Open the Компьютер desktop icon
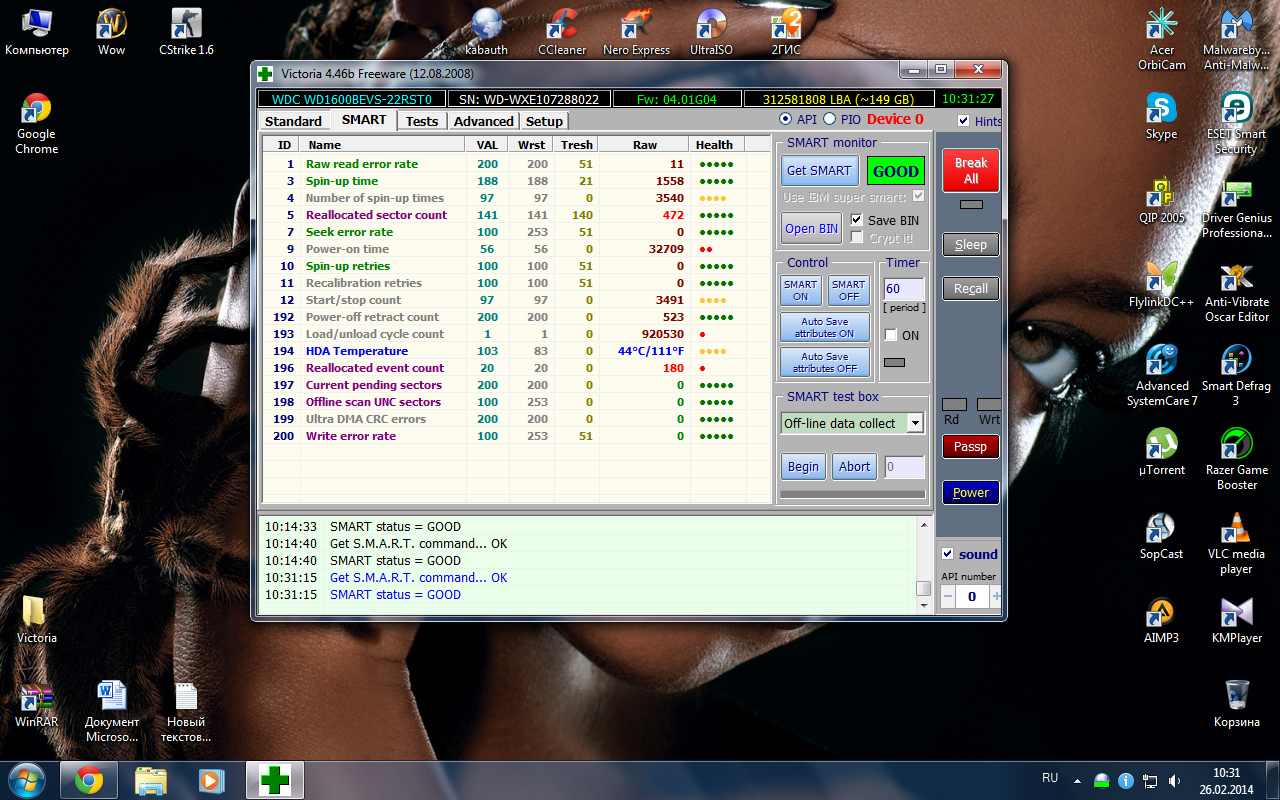This screenshot has height=800, width=1280. [x=37, y=32]
